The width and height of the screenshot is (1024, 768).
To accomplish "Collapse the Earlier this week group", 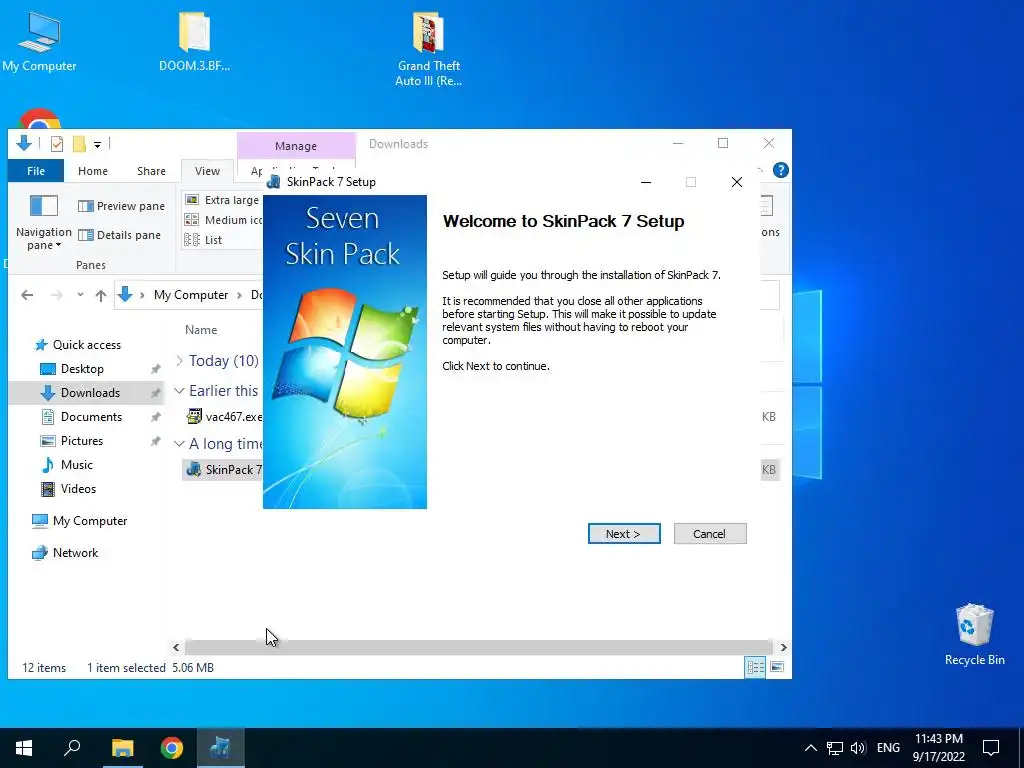I will coord(179,391).
